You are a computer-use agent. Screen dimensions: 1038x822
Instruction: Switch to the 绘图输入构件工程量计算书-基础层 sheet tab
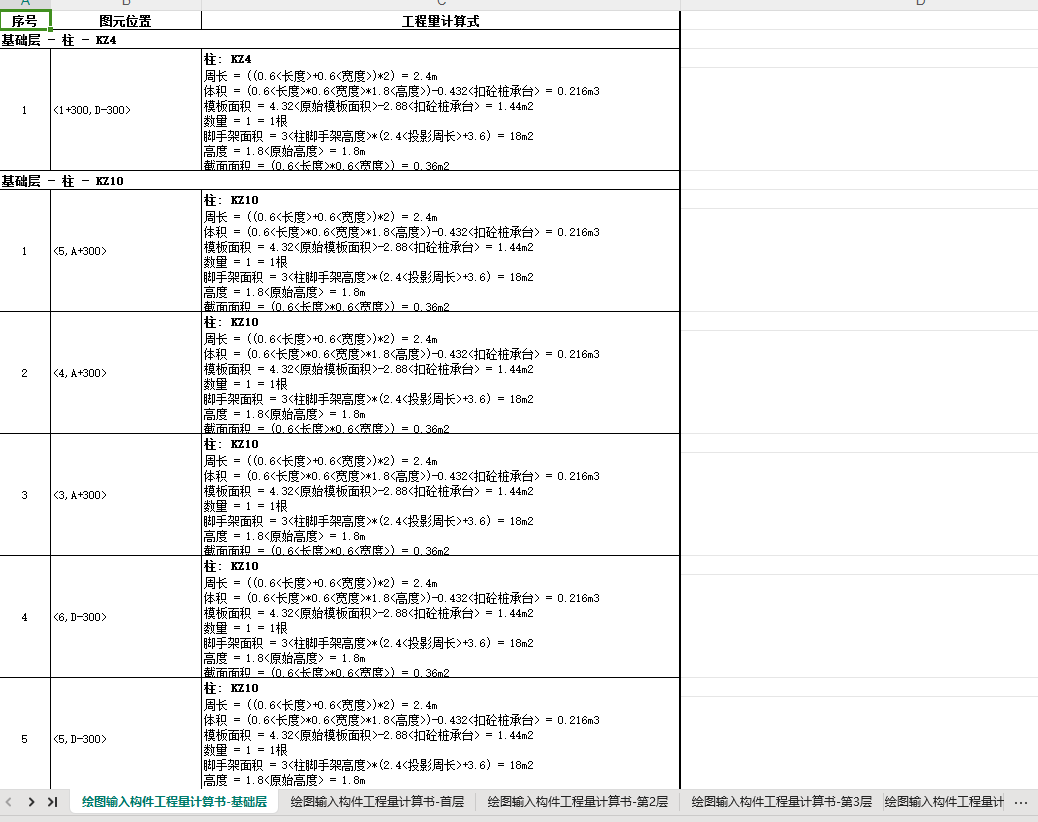(x=174, y=802)
